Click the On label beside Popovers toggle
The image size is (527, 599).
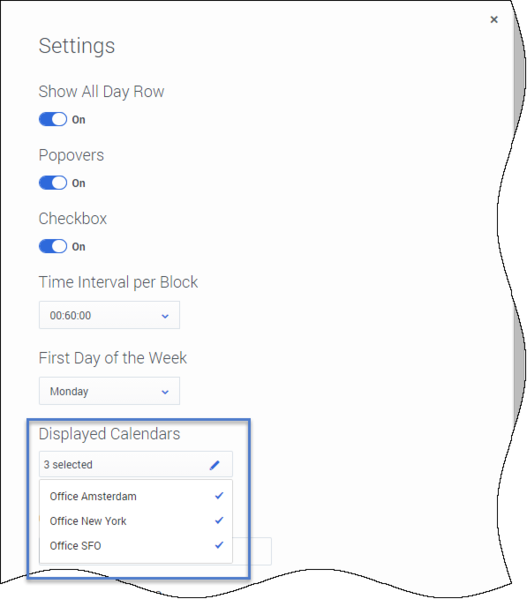point(79,183)
